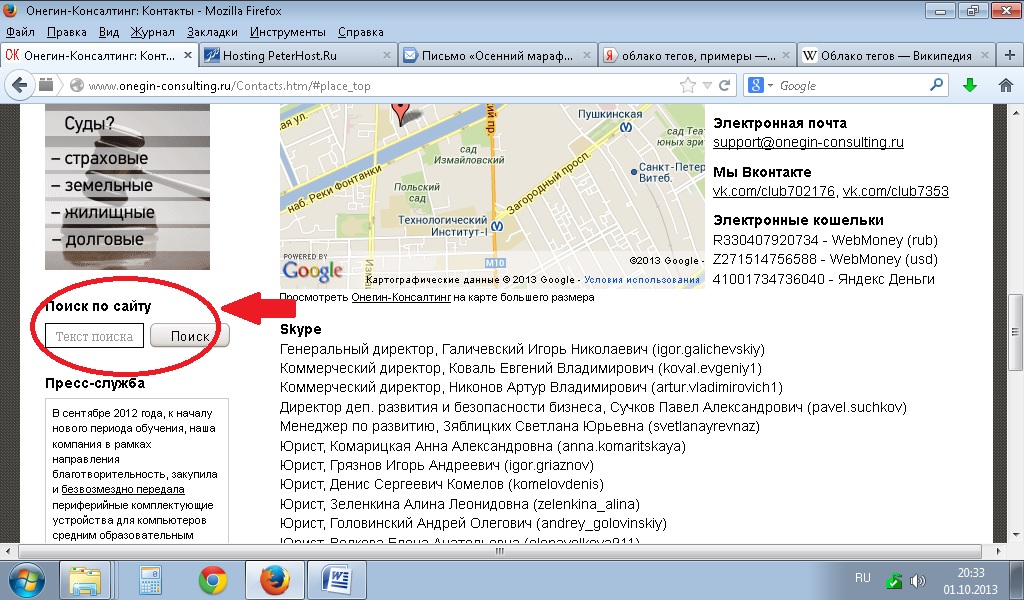The image size is (1024, 600).
Task: Reload the page using the refresh icon
Action: point(724,86)
